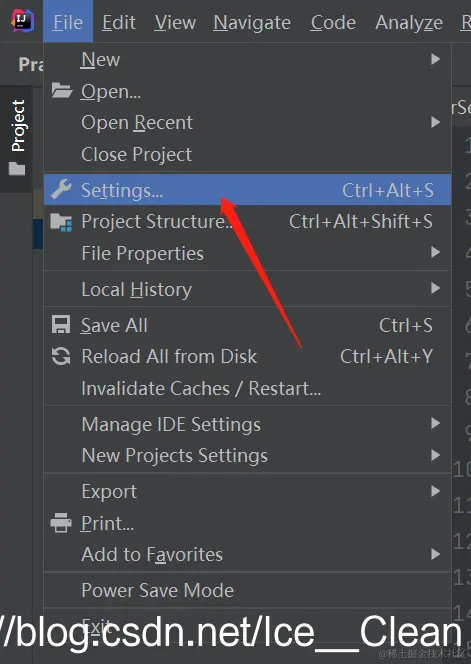Expand the Manage IDE Settings submenu arrow
471x664 pixels.
tap(435, 423)
